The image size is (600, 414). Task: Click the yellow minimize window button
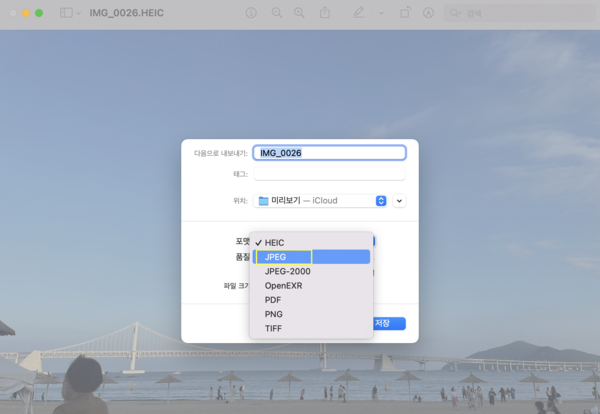point(26,13)
